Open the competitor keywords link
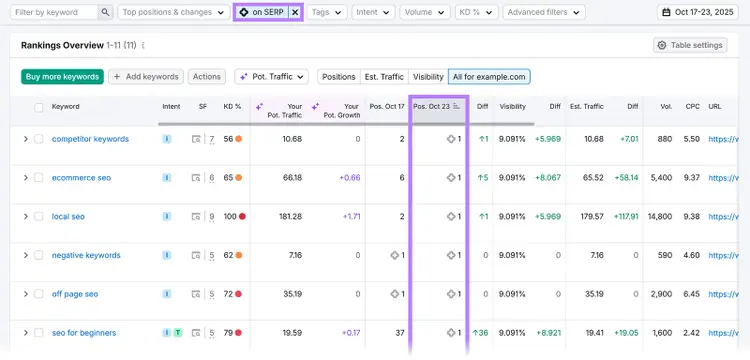The height and width of the screenshot is (360, 750). pos(90,139)
